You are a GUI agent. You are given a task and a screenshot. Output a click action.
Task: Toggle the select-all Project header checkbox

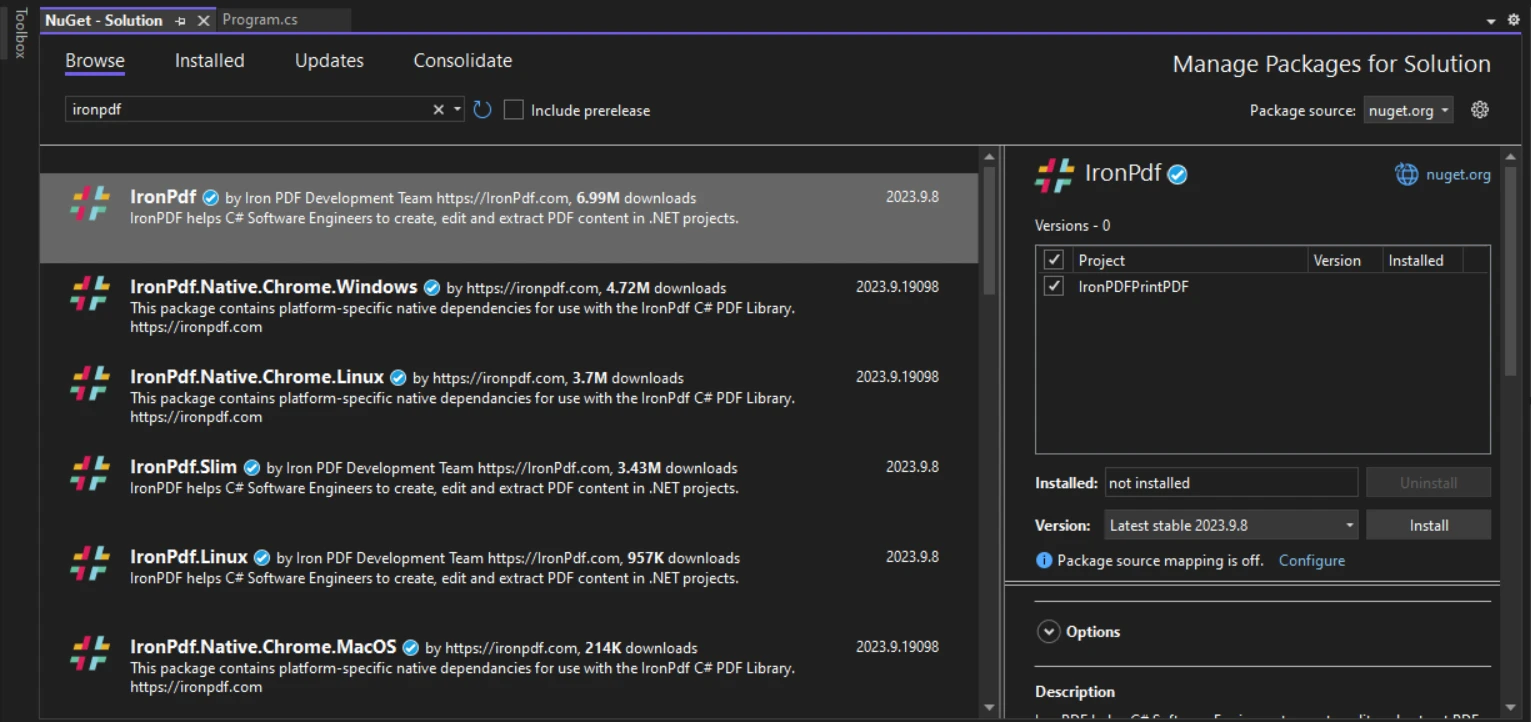1053,260
